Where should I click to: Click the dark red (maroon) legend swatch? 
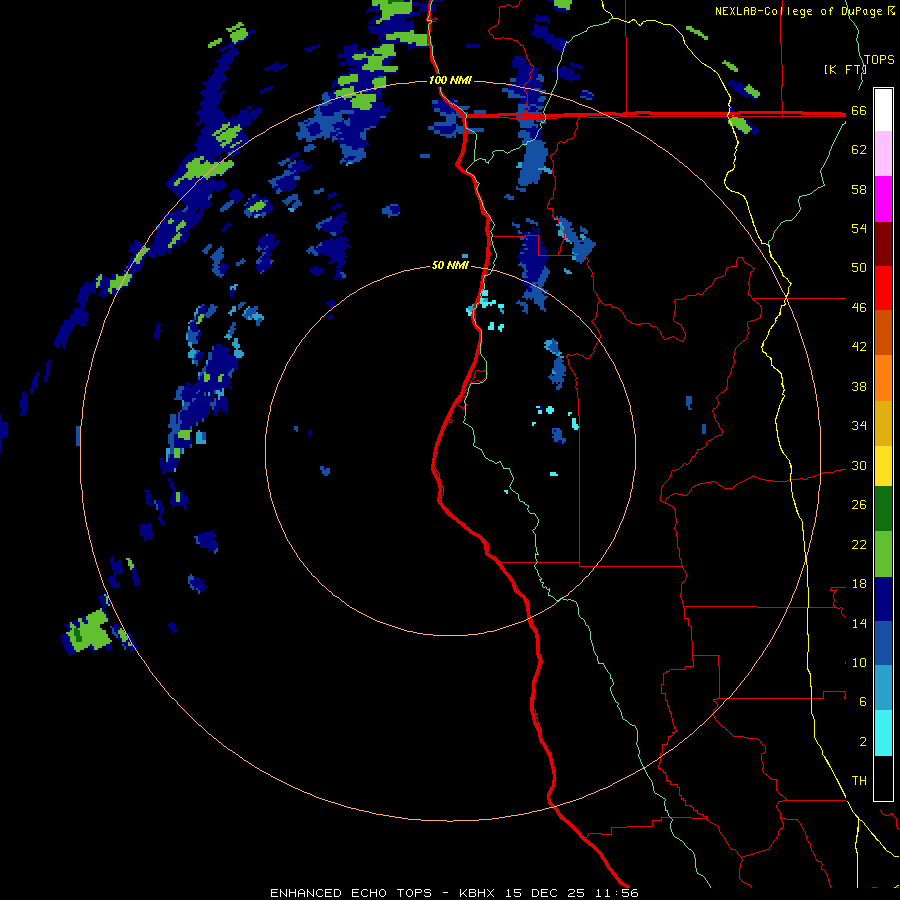[883, 244]
